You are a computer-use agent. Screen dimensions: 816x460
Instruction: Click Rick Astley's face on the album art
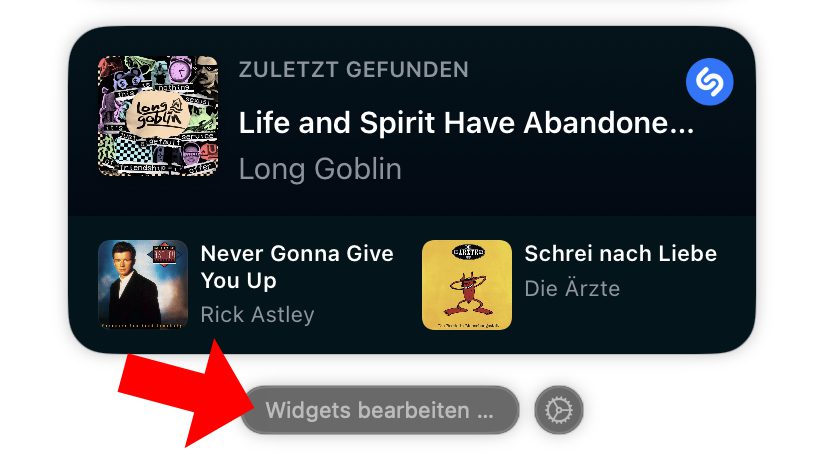click(124, 259)
